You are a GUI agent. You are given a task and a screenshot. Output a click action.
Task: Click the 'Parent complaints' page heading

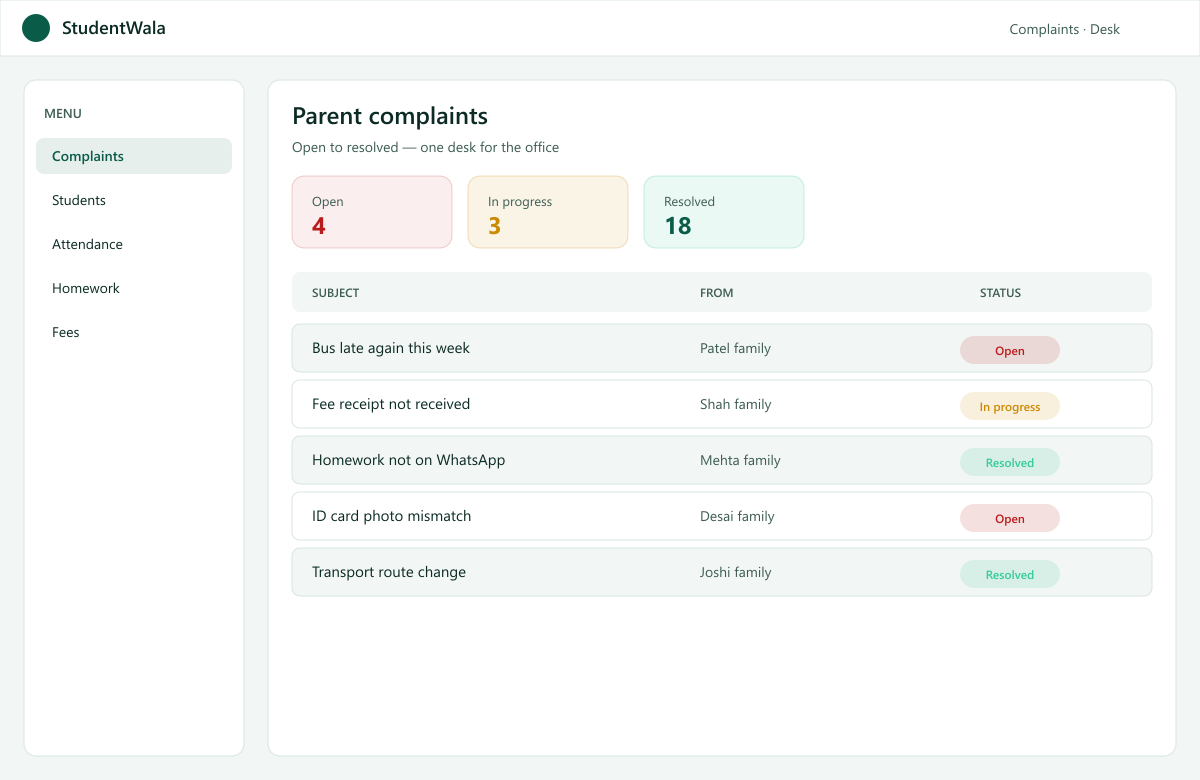[390, 116]
